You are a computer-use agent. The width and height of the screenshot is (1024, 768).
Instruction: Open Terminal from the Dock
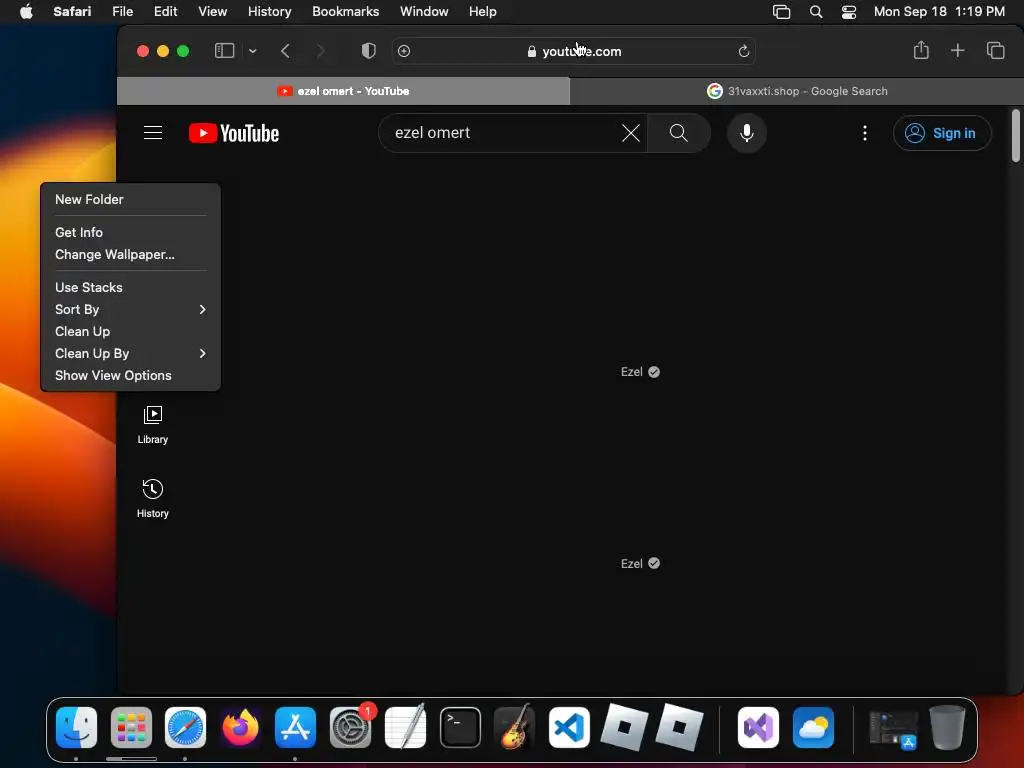click(x=460, y=728)
